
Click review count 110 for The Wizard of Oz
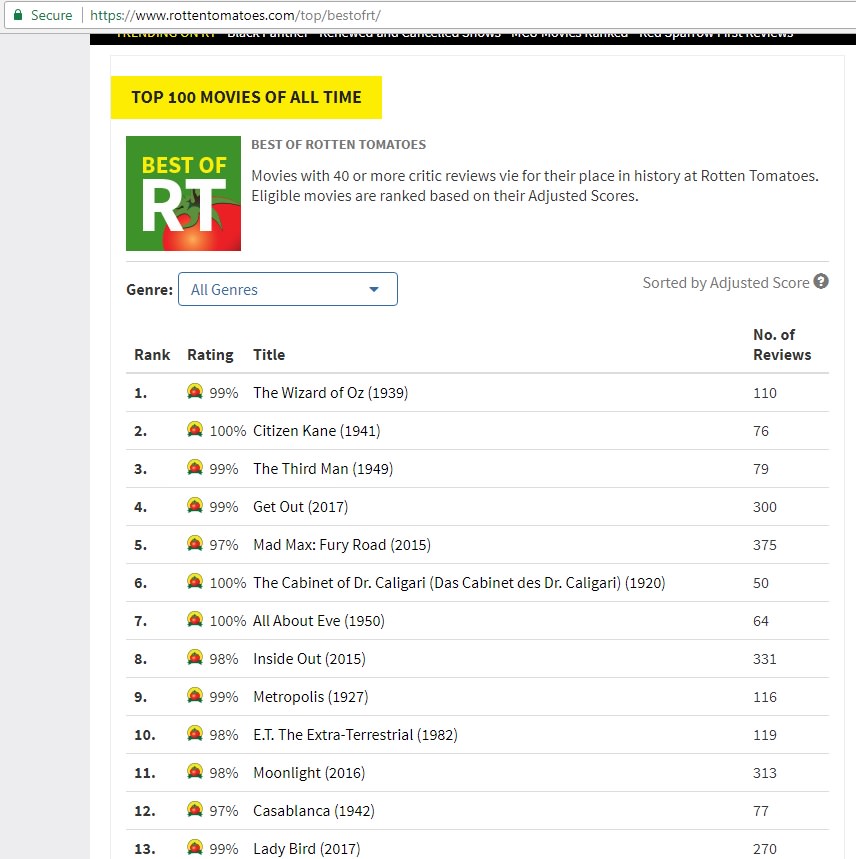pyautogui.click(x=765, y=393)
